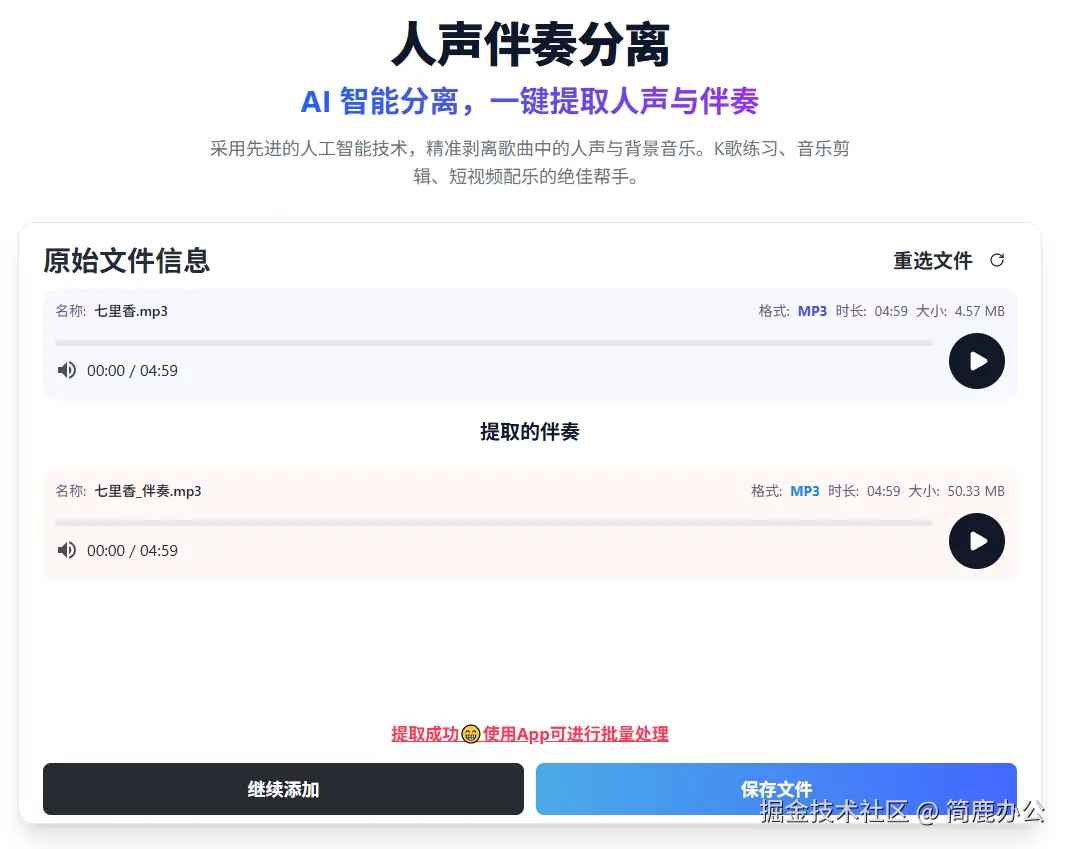The image size is (1069, 849).
Task: Click the reload icon beside 重选文件
Action: pos(997,260)
